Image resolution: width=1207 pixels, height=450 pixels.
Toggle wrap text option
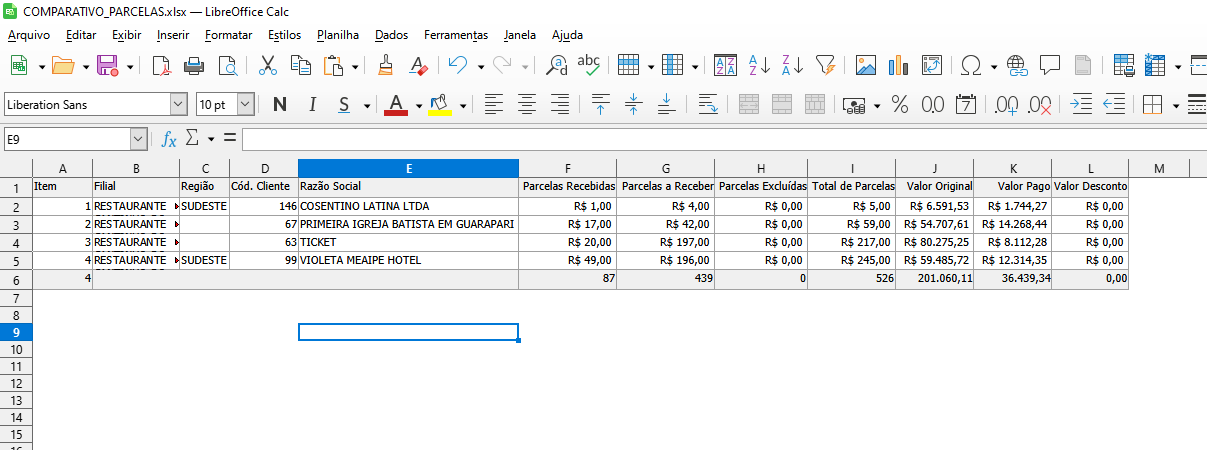point(707,104)
